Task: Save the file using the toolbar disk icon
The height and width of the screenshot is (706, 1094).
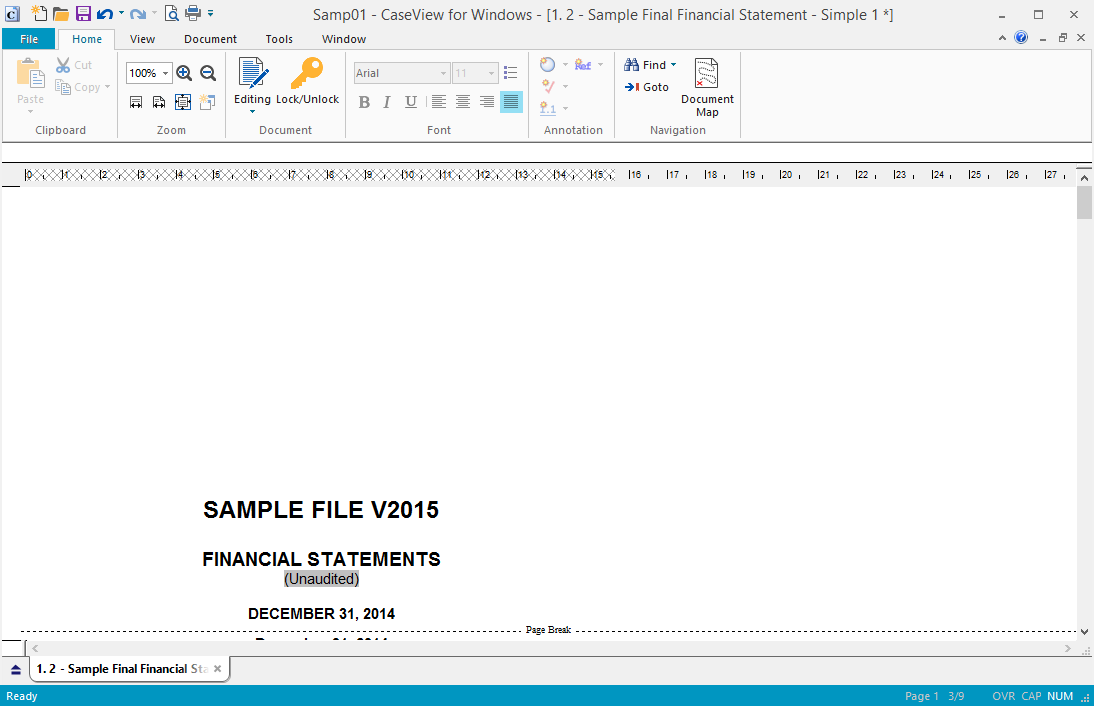Action: point(83,14)
